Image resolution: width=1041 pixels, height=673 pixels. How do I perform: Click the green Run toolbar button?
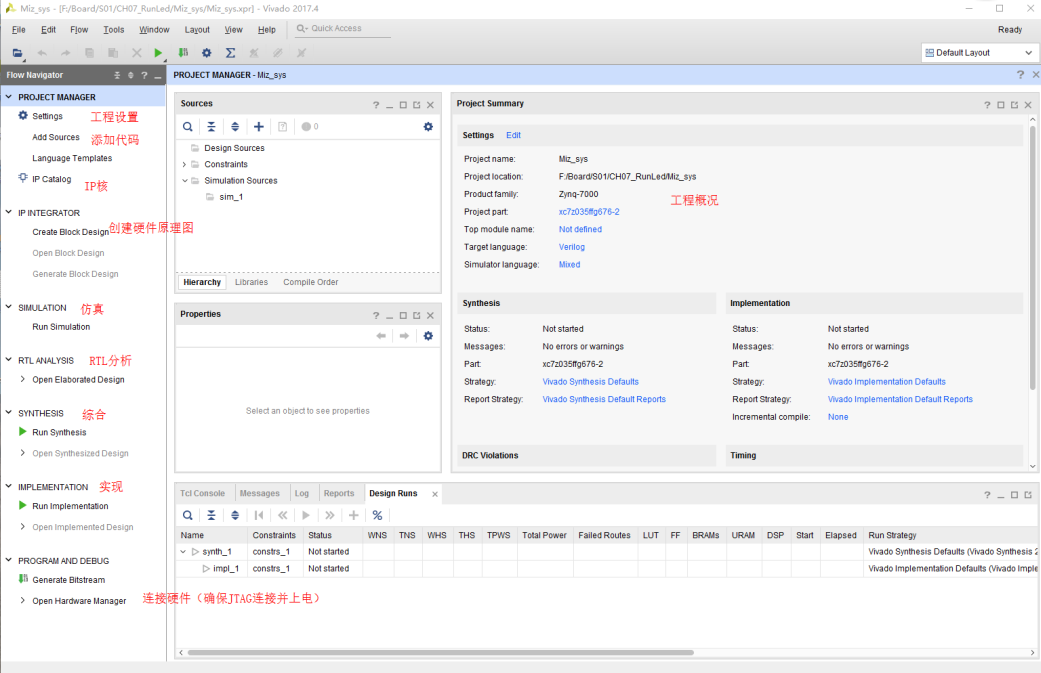pos(158,53)
